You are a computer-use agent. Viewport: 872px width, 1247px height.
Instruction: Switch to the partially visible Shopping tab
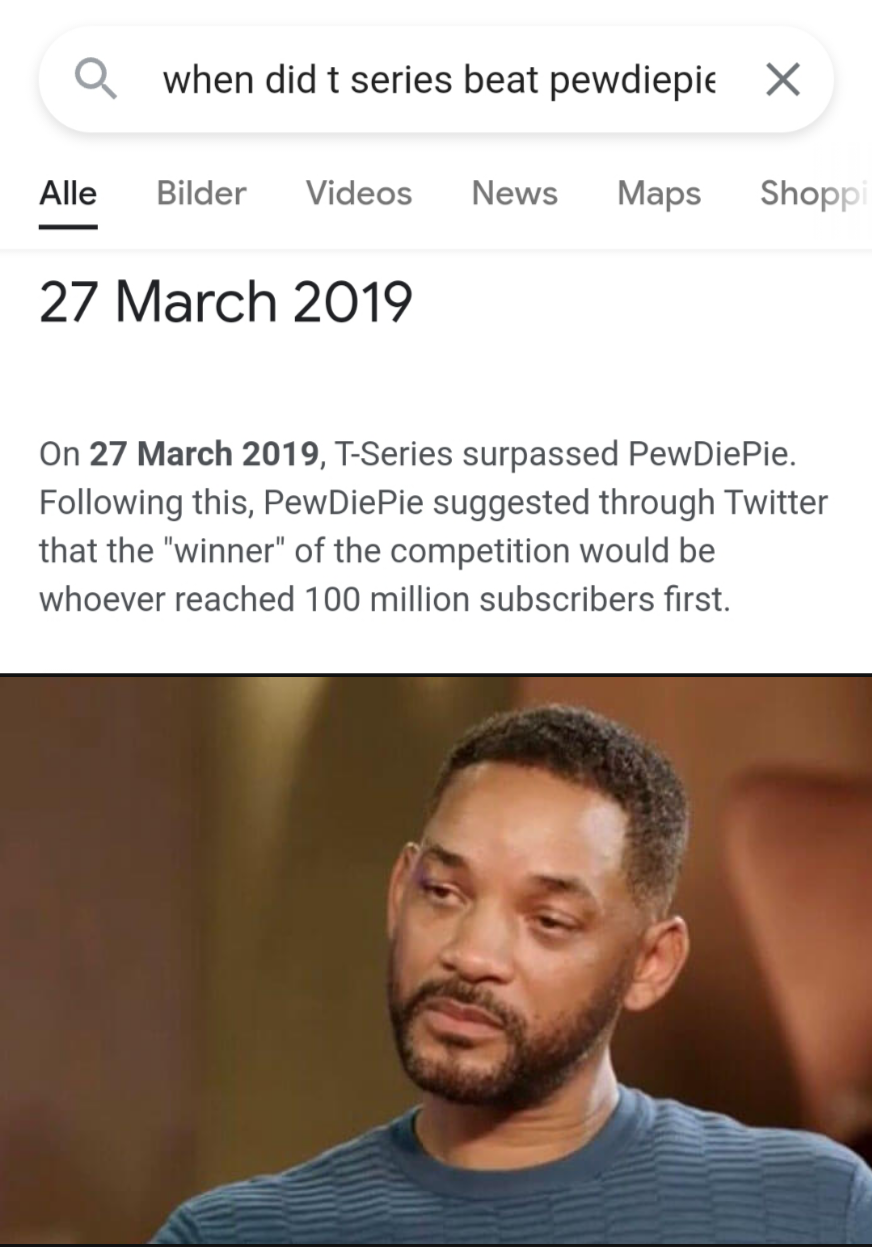coord(812,192)
